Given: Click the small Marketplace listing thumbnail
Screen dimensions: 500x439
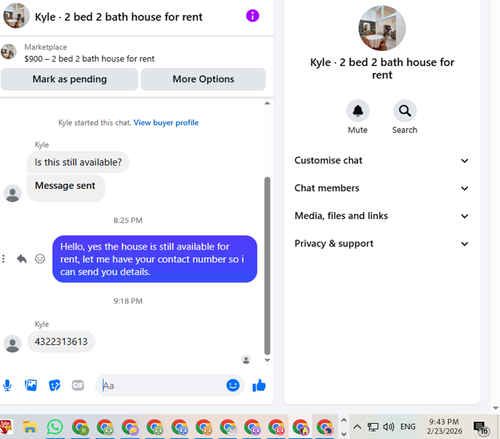Looking at the screenshot, I should tap(9, 52).
